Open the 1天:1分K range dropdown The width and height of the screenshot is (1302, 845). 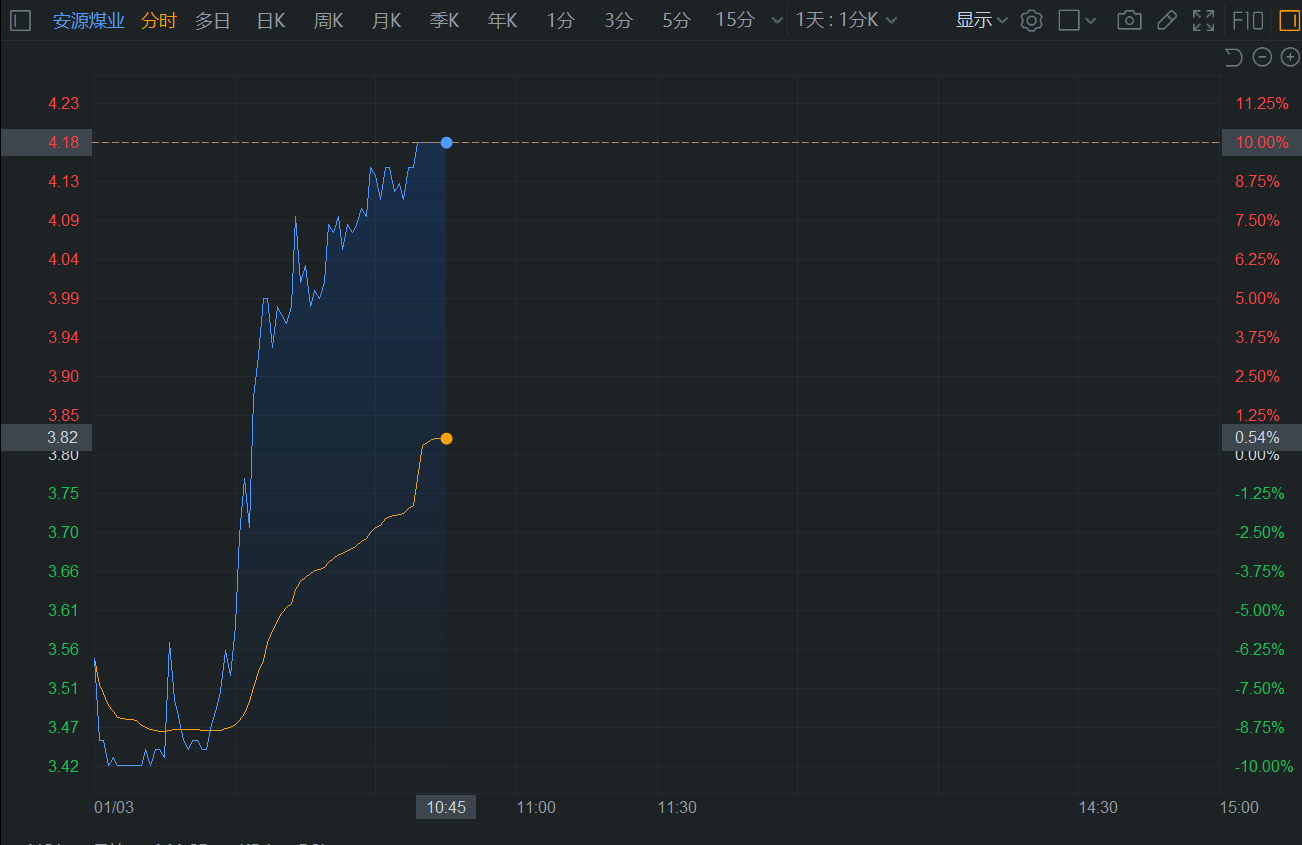pyautogui.click(x=846, y=20)
